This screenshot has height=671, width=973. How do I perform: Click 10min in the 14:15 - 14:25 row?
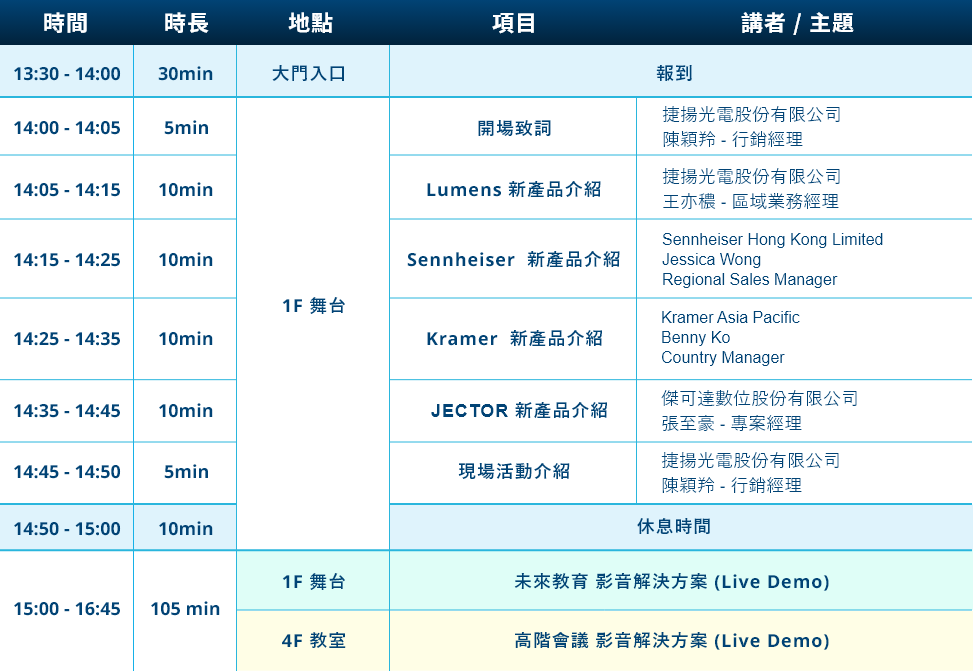tap(186, 259)
